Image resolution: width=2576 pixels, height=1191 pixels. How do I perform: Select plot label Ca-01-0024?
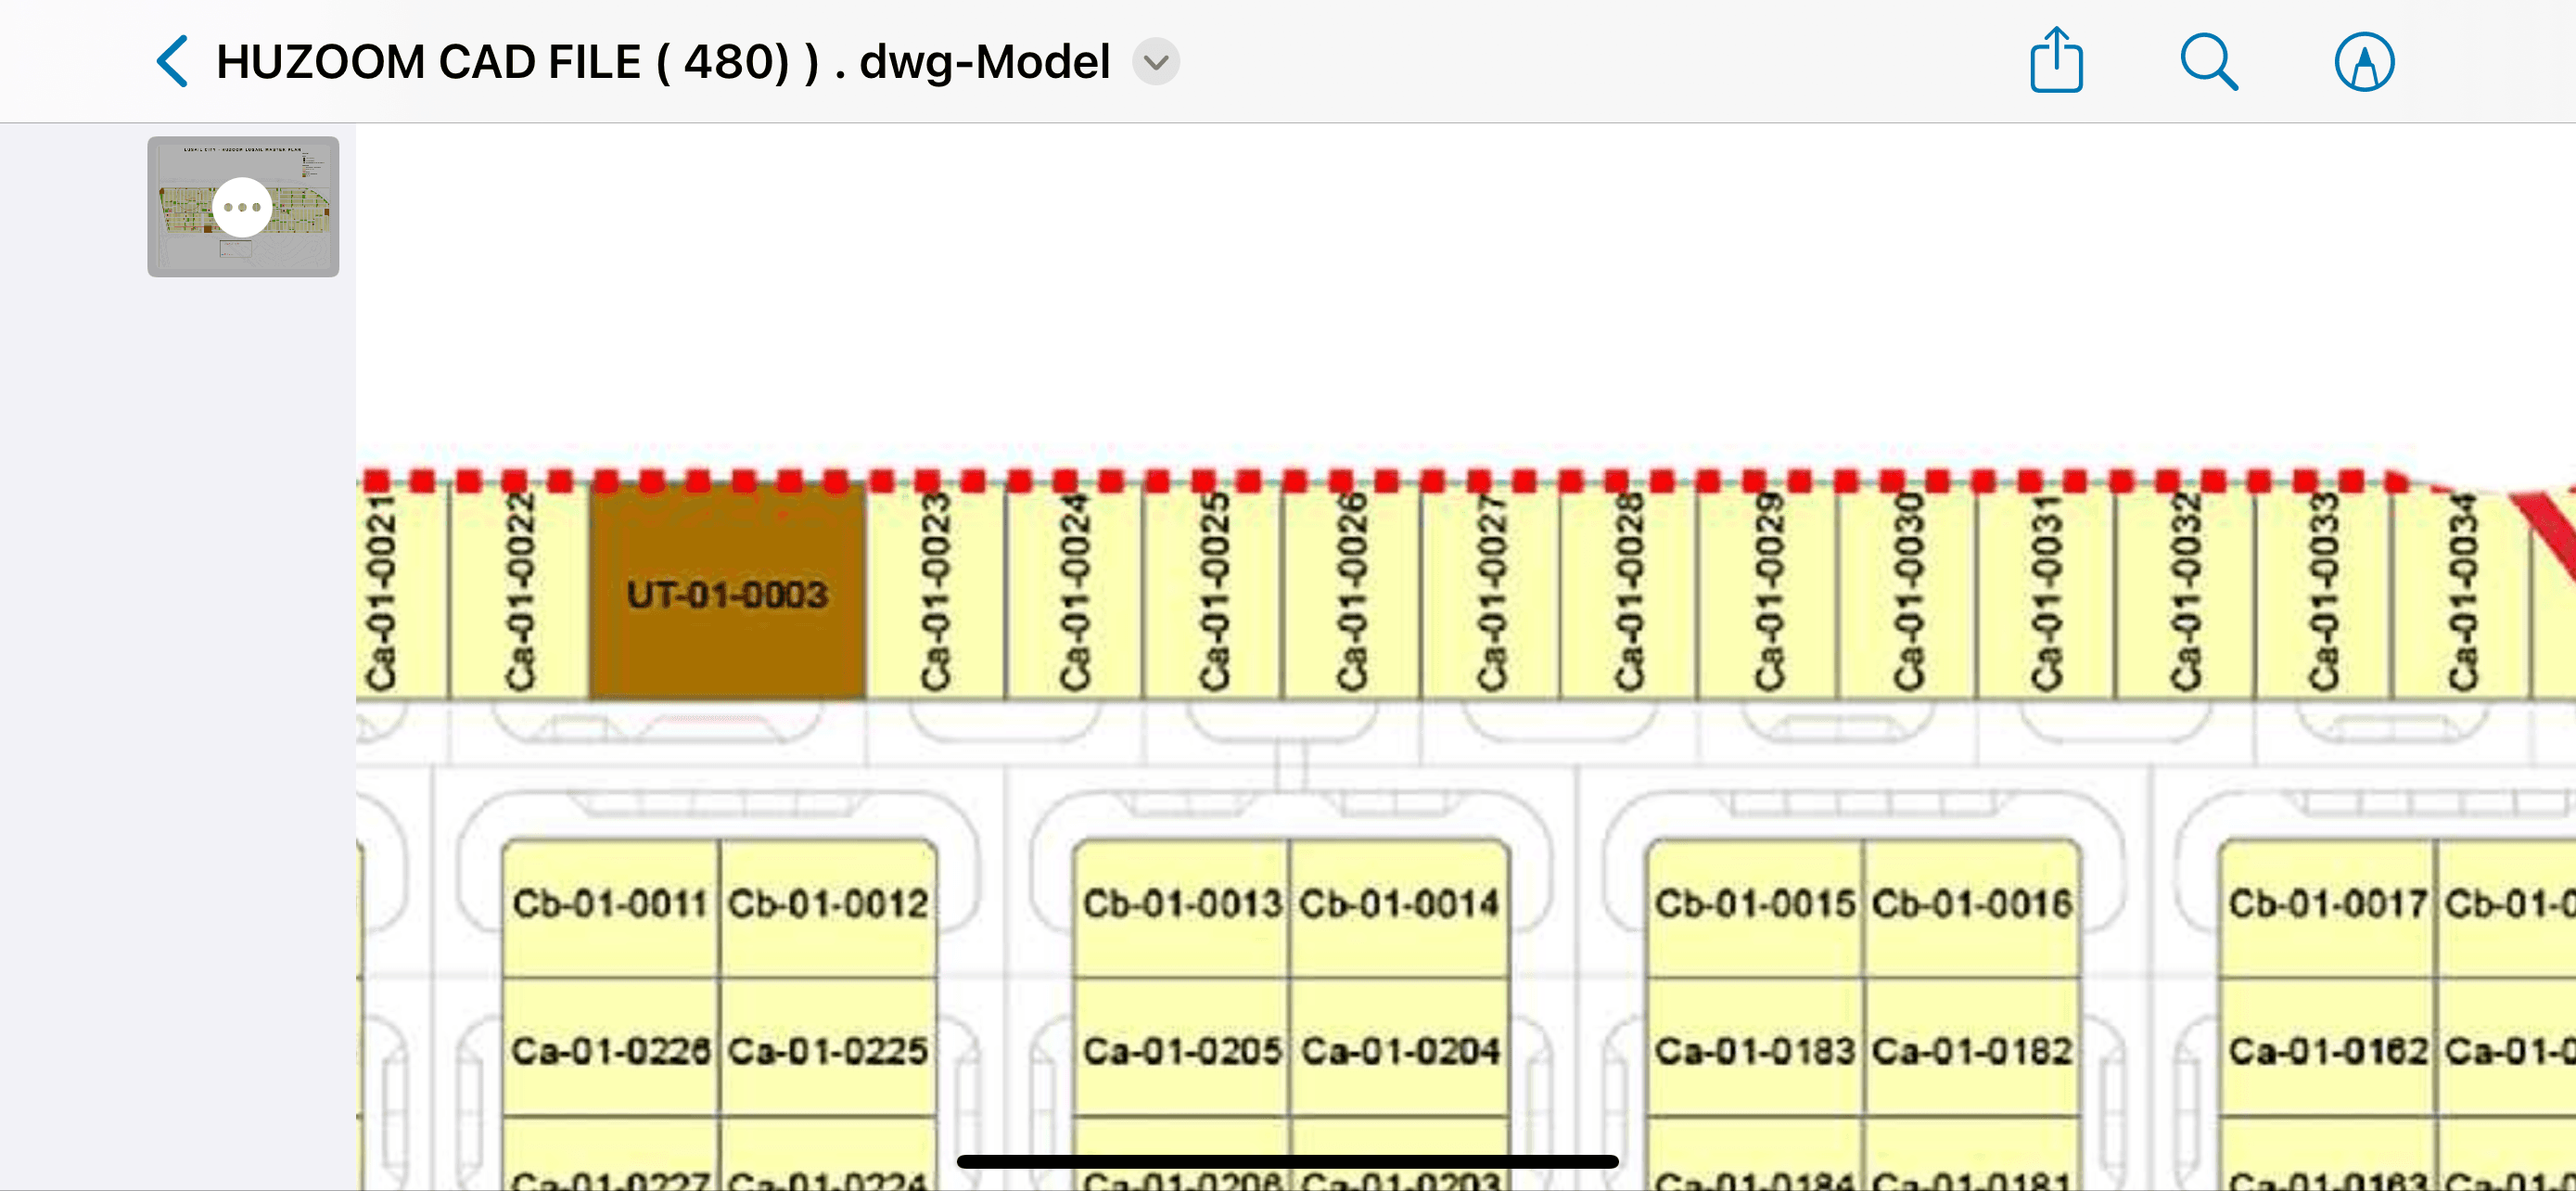[x=1074, y=593]
